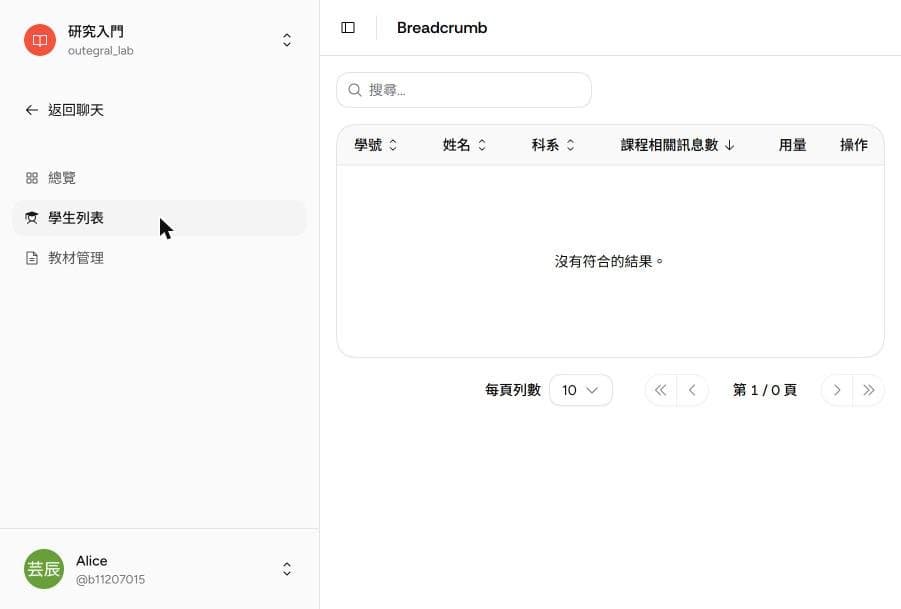Click the 沒有符合的結果 empty message

pos(609,261)
